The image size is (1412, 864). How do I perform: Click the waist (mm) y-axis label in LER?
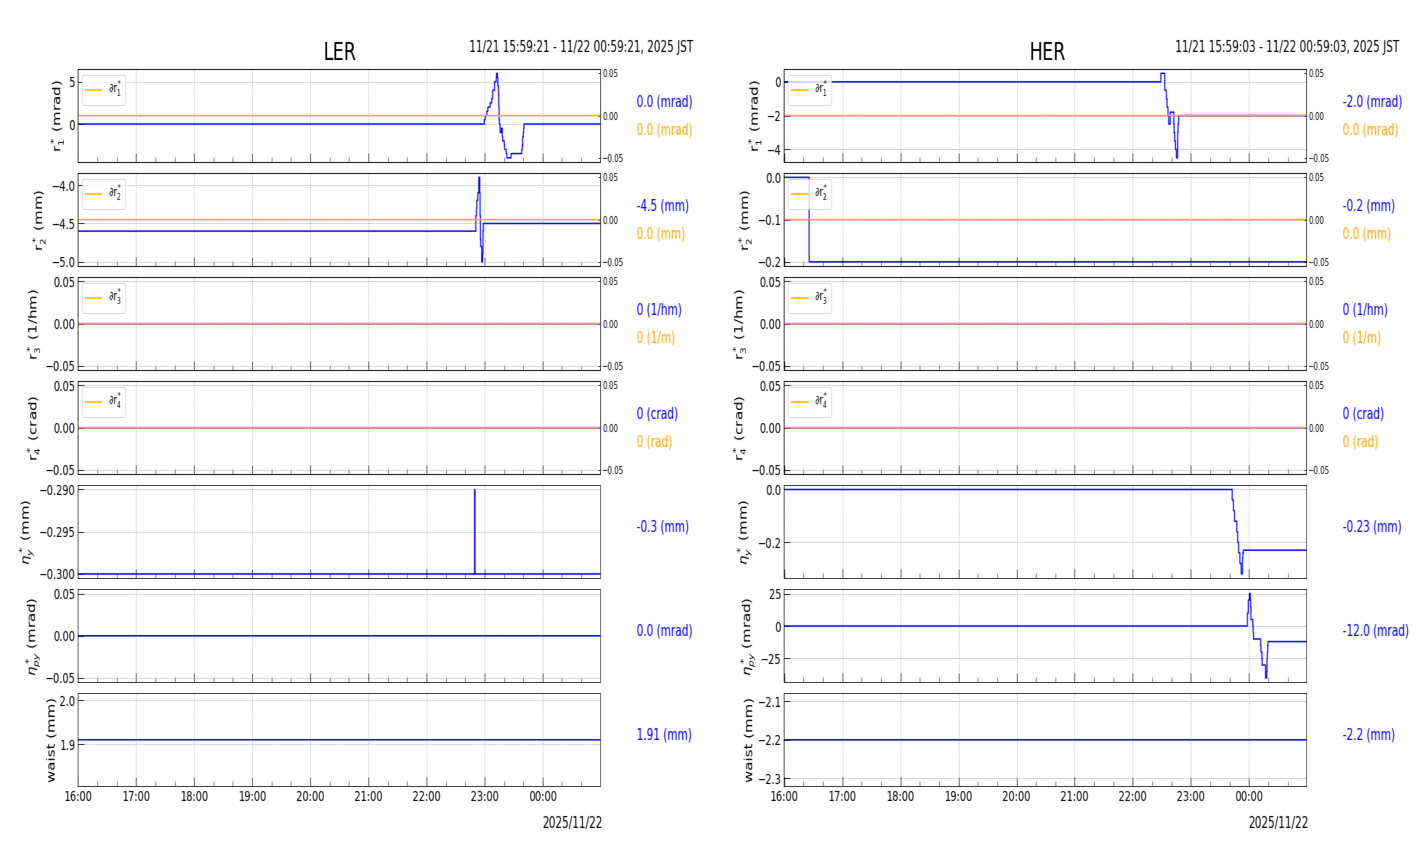click(52, 739)
